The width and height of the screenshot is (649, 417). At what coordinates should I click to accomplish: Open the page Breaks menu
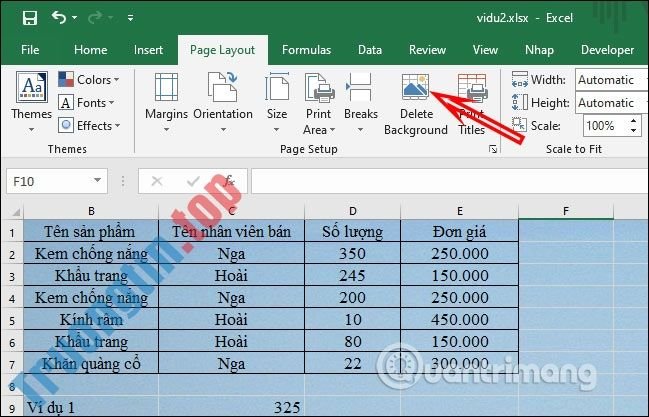361,102
